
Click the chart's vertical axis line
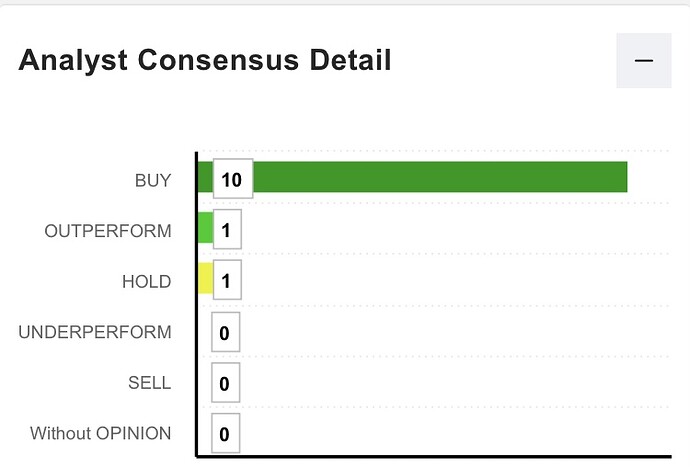(196, 300)
